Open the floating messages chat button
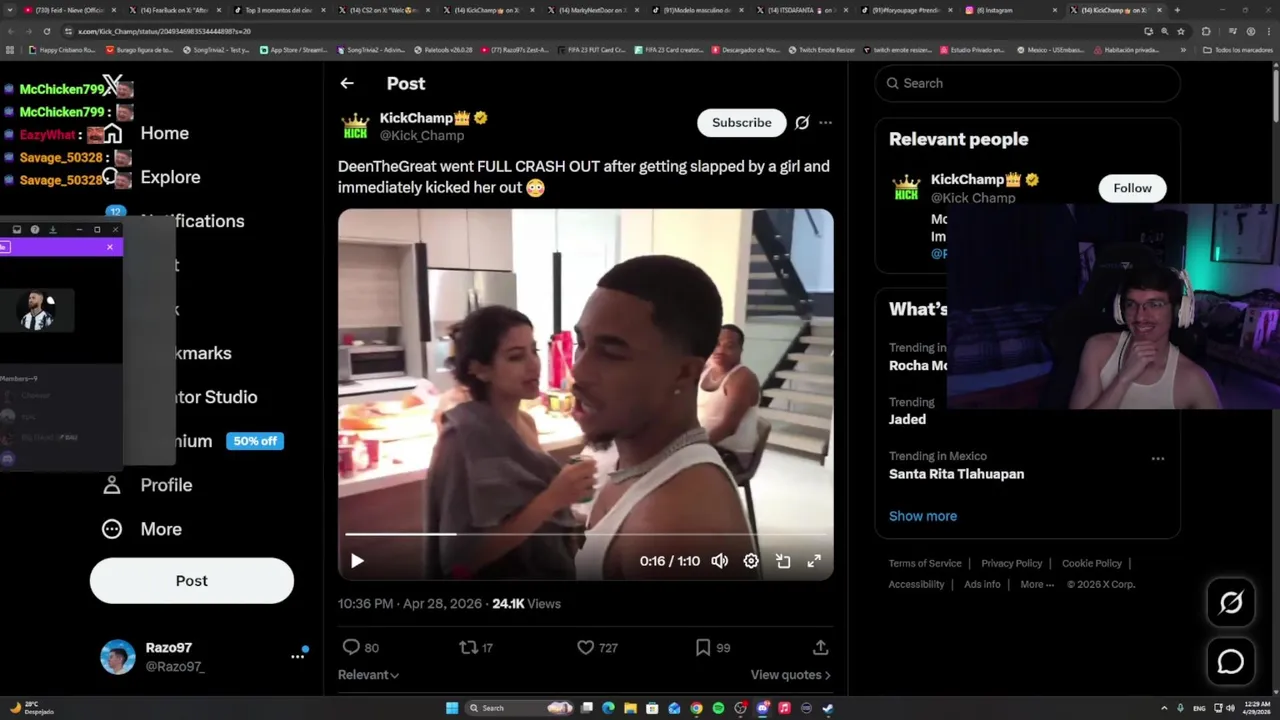The width and height of the screenshot is (1280, 720). coord(1231,662)
